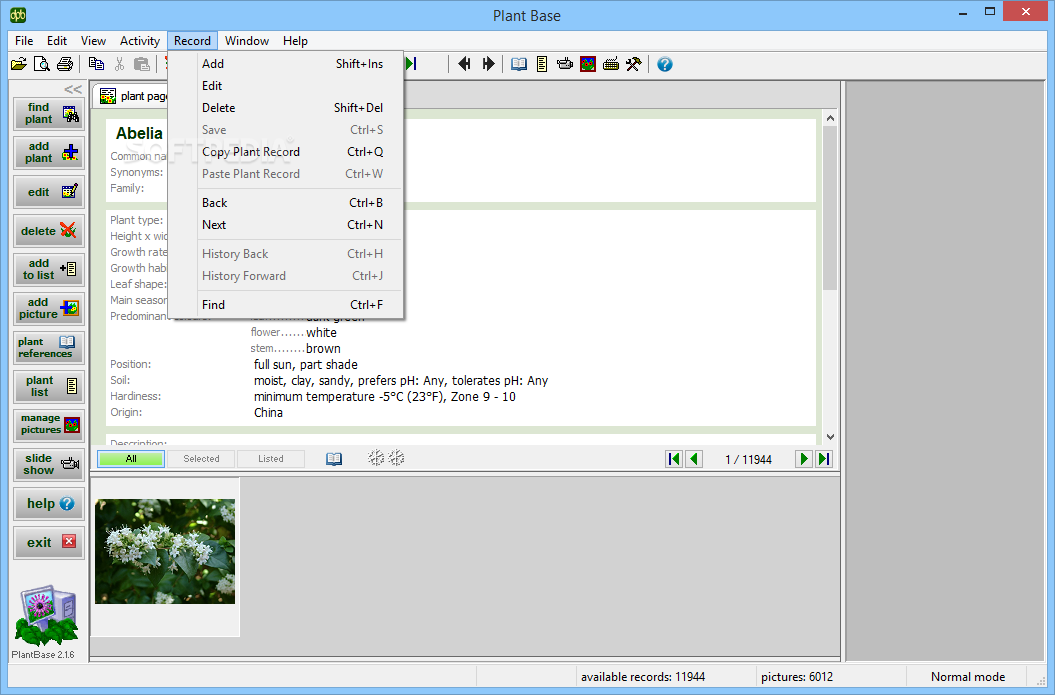Click the paste clipboard toolbar icon
This screenshot has width=1055, height=695.
[x=141, y=64]
